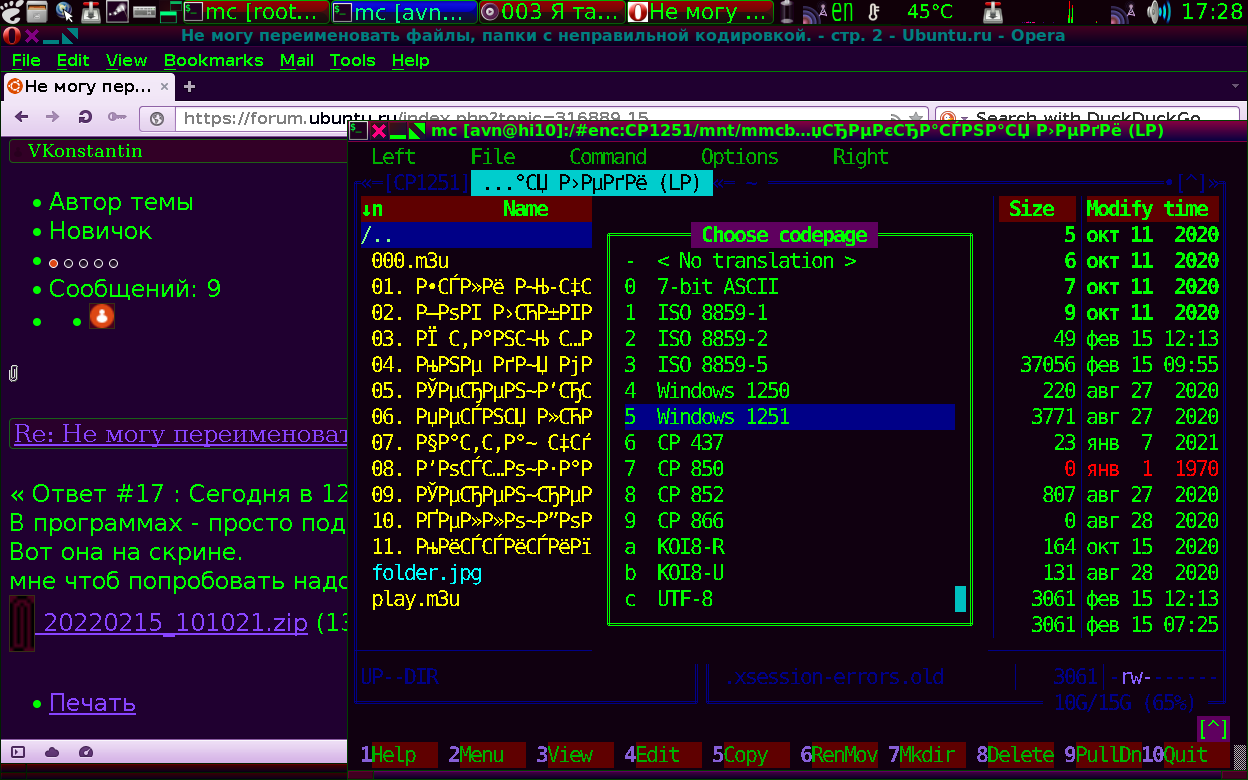1248x780 pixels.
Task: Click mc function key 10Quit
Action: coord(1185,755)
